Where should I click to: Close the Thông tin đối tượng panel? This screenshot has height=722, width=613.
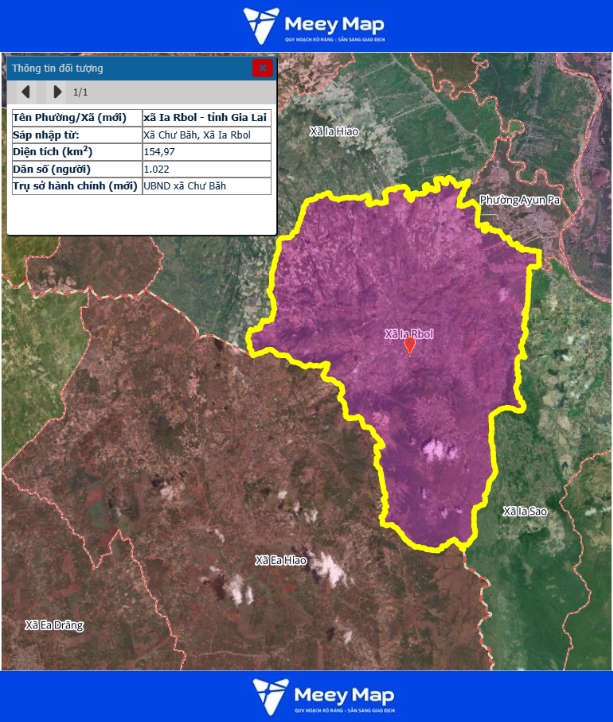point(262,68)
